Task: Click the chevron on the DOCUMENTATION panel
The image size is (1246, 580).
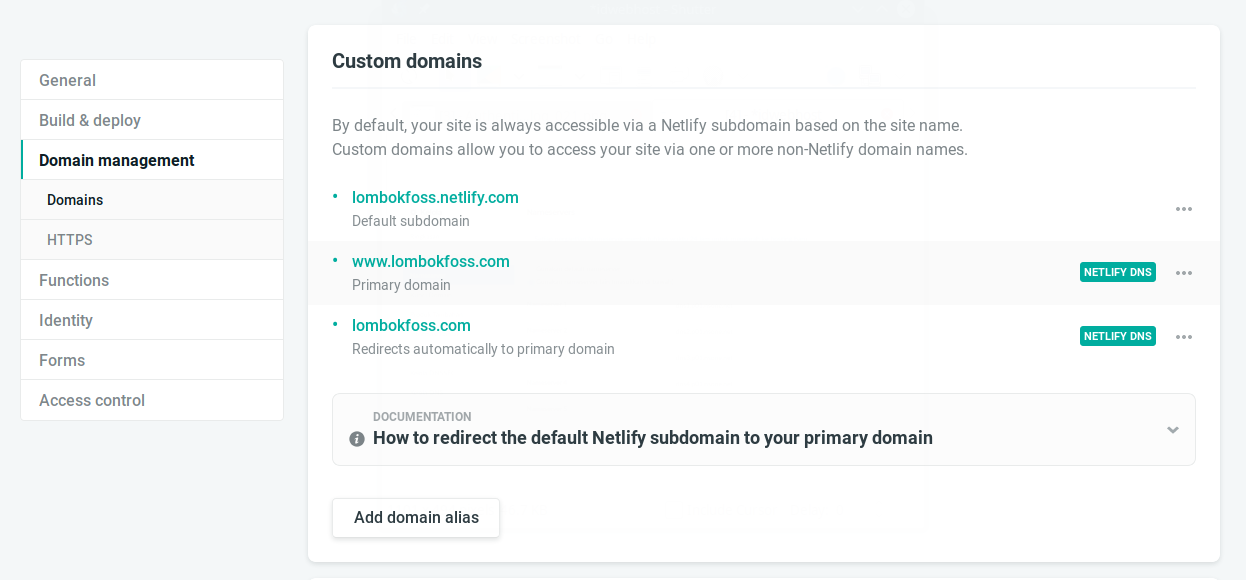Action: [1171, 430]
